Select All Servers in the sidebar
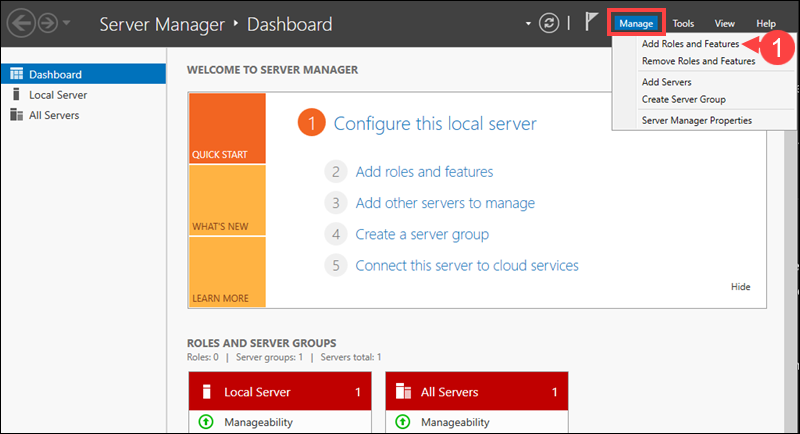Screen dimensions: 800x434 [54, 115]
